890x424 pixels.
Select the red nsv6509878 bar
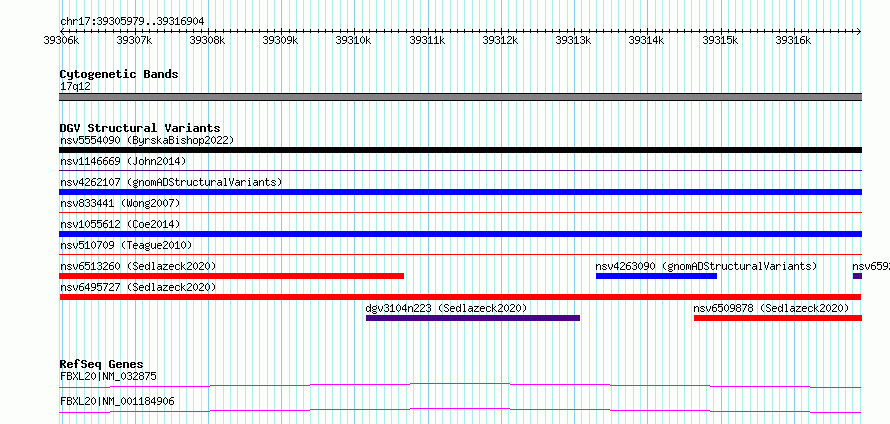point(778,318)
